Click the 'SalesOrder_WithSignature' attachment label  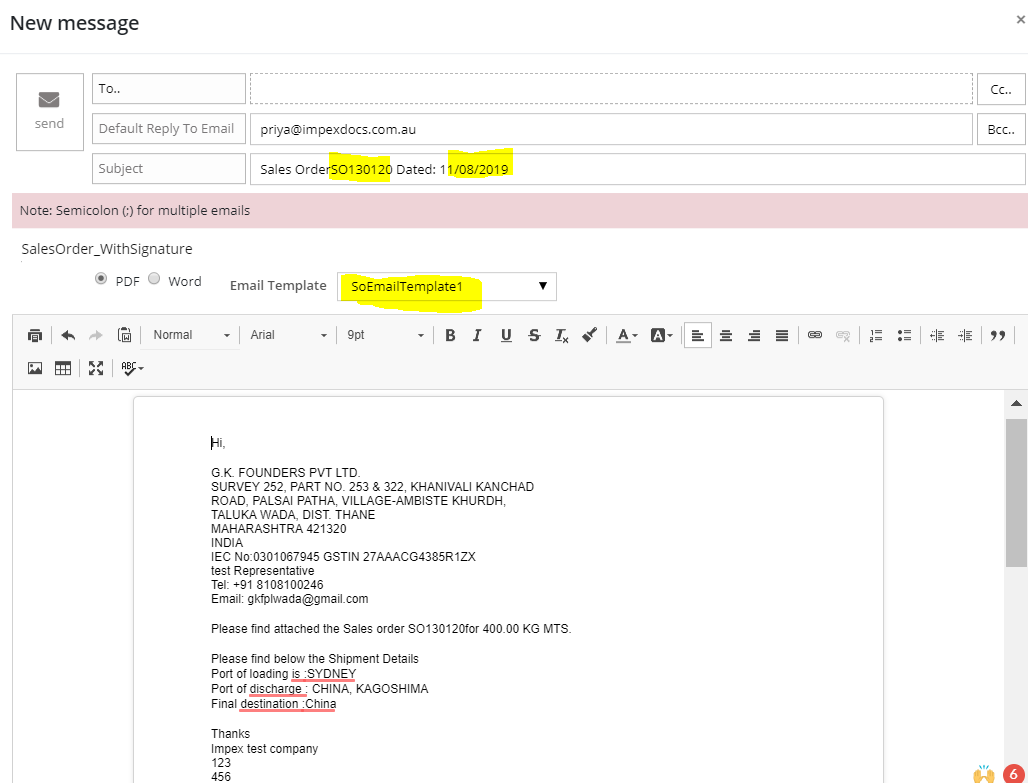pyautogui.click(x=107, y=249)
